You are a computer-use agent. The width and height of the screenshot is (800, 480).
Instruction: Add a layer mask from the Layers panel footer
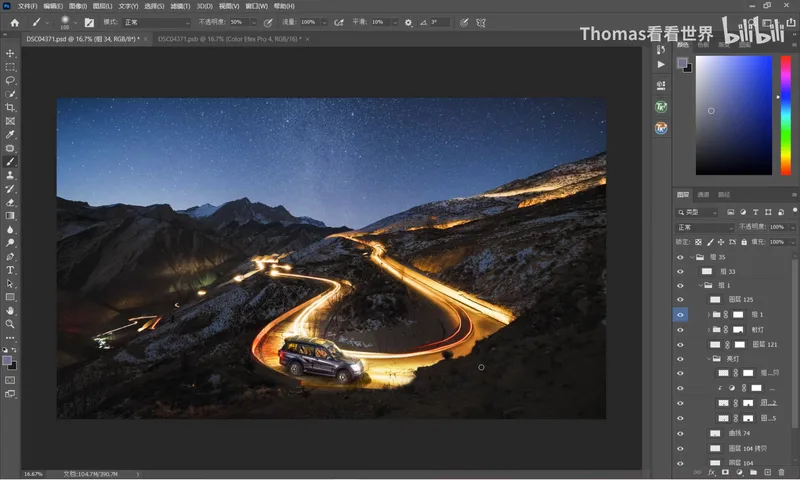[x=725, y=472]
